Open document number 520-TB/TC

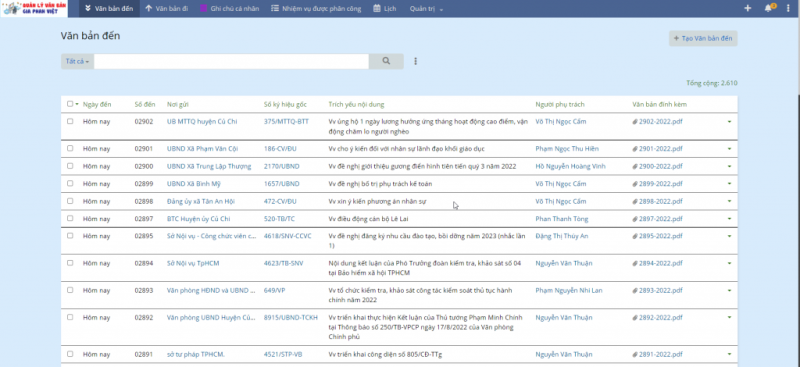point(279,219)
